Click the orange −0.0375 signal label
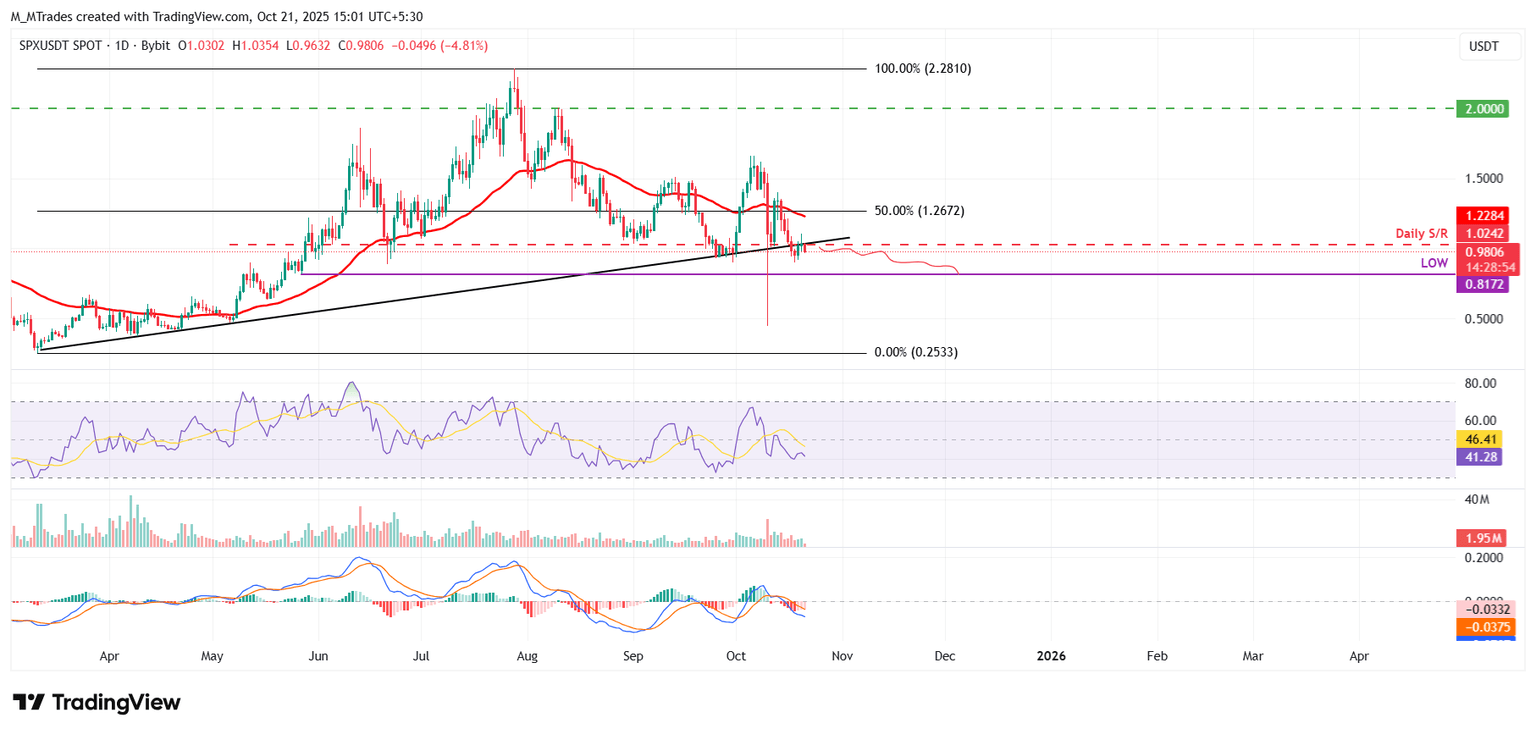This screenshot has height=734, width=1536. pyautogui.click(x=1484, y=627)
